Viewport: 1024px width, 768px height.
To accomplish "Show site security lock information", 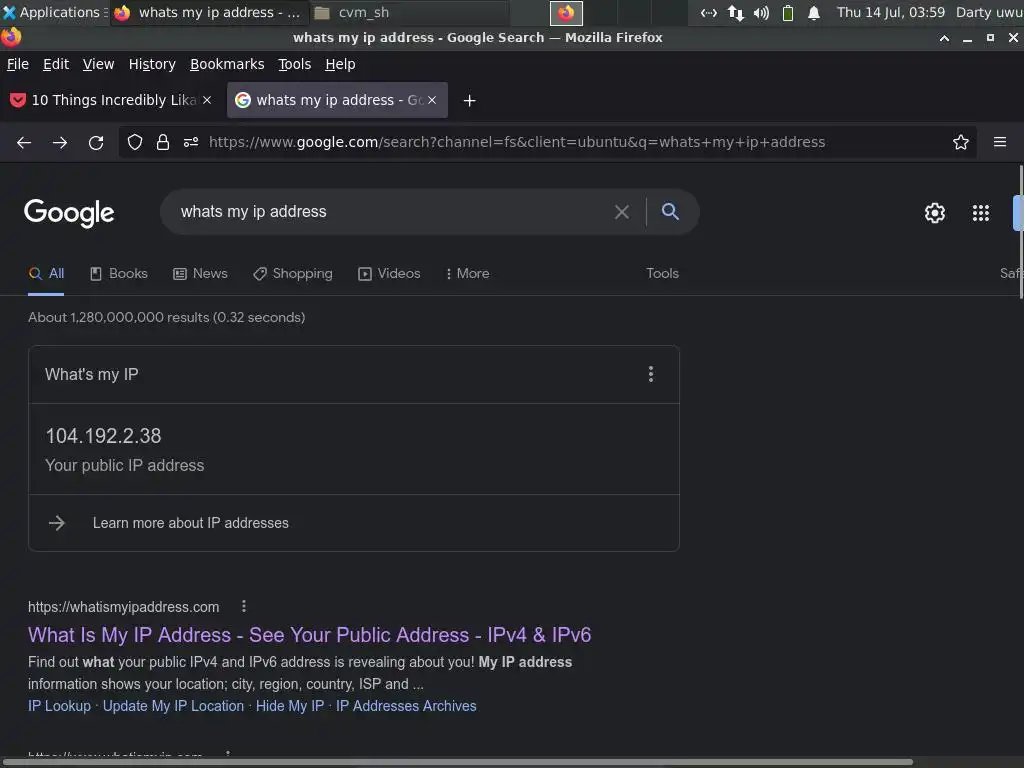I will click(163, 142).
